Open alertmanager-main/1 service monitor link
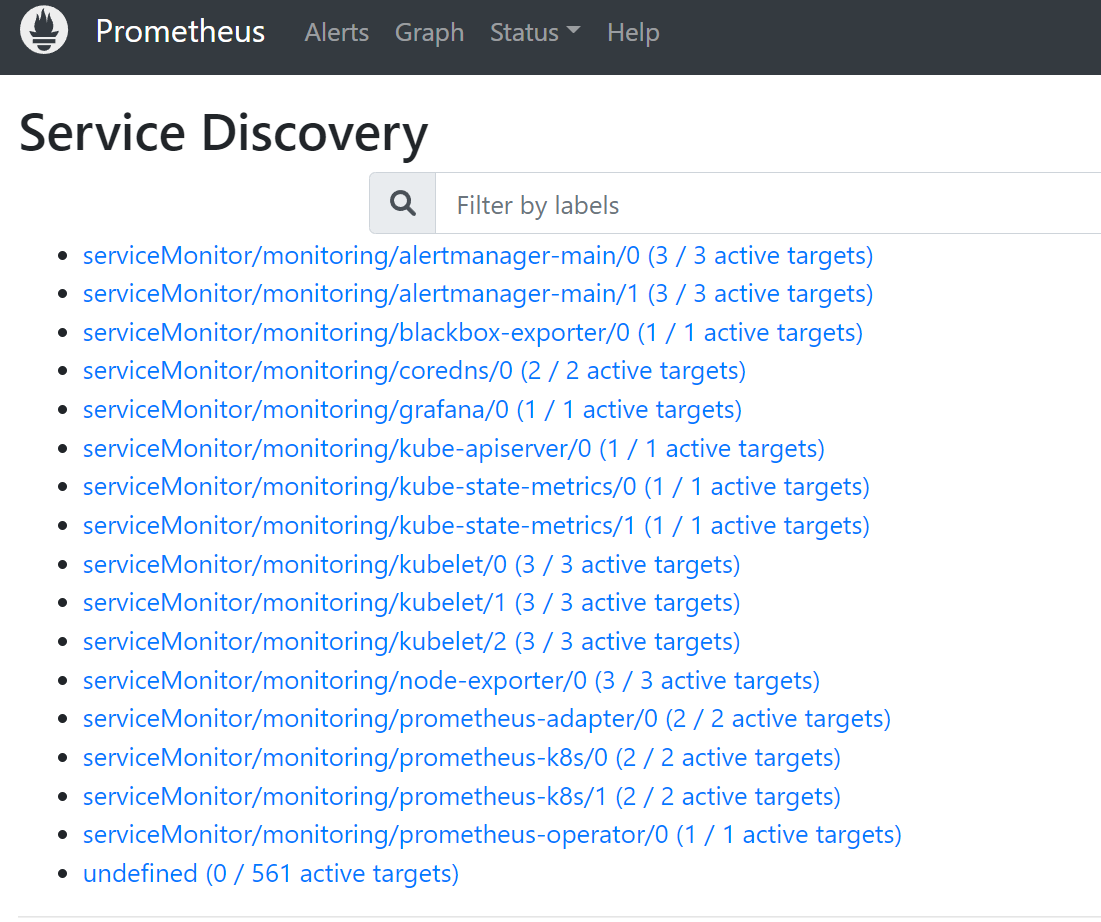The image size is (1101, 922). [477, 294]
